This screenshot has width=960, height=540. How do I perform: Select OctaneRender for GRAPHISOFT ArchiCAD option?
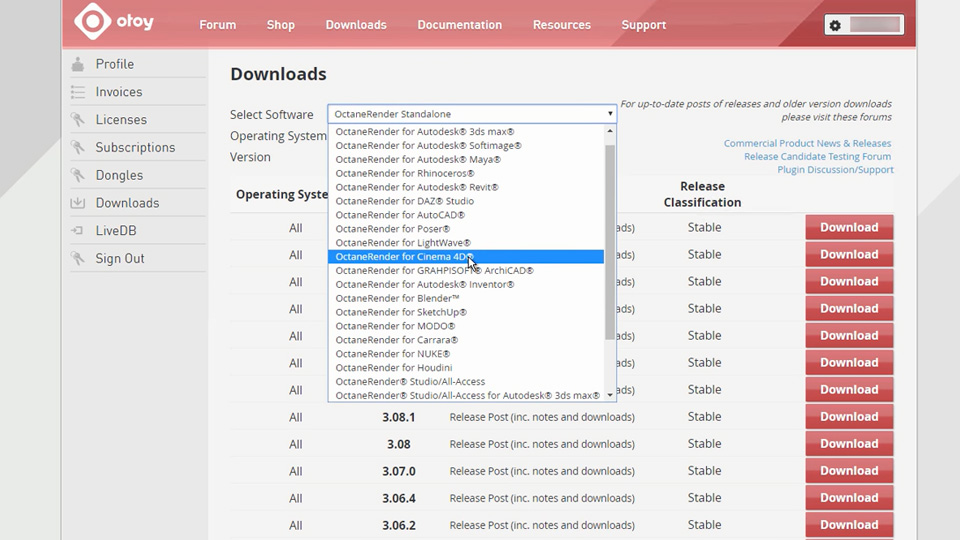tap(466, 271)
